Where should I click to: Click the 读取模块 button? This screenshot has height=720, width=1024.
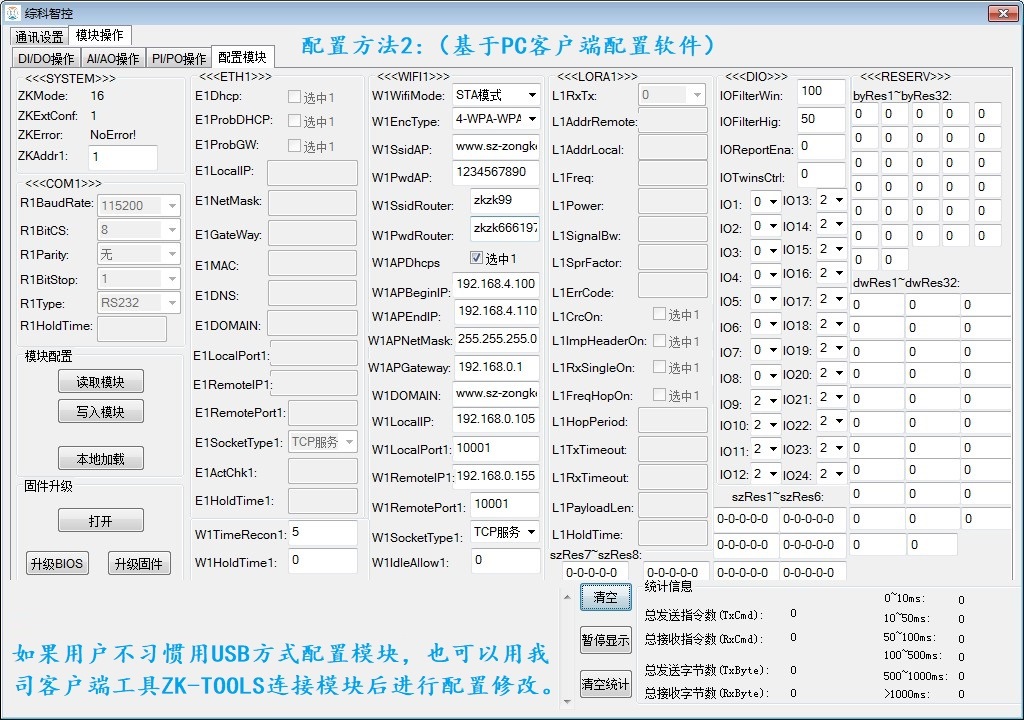(x=101, y=382)
